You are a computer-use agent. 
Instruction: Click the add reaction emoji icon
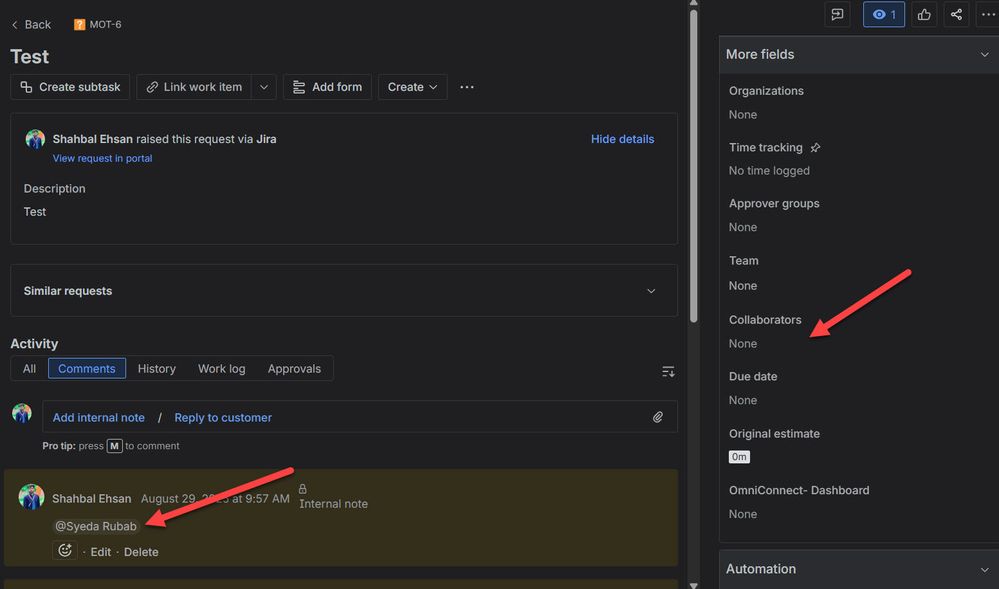[x=65, y=551]
